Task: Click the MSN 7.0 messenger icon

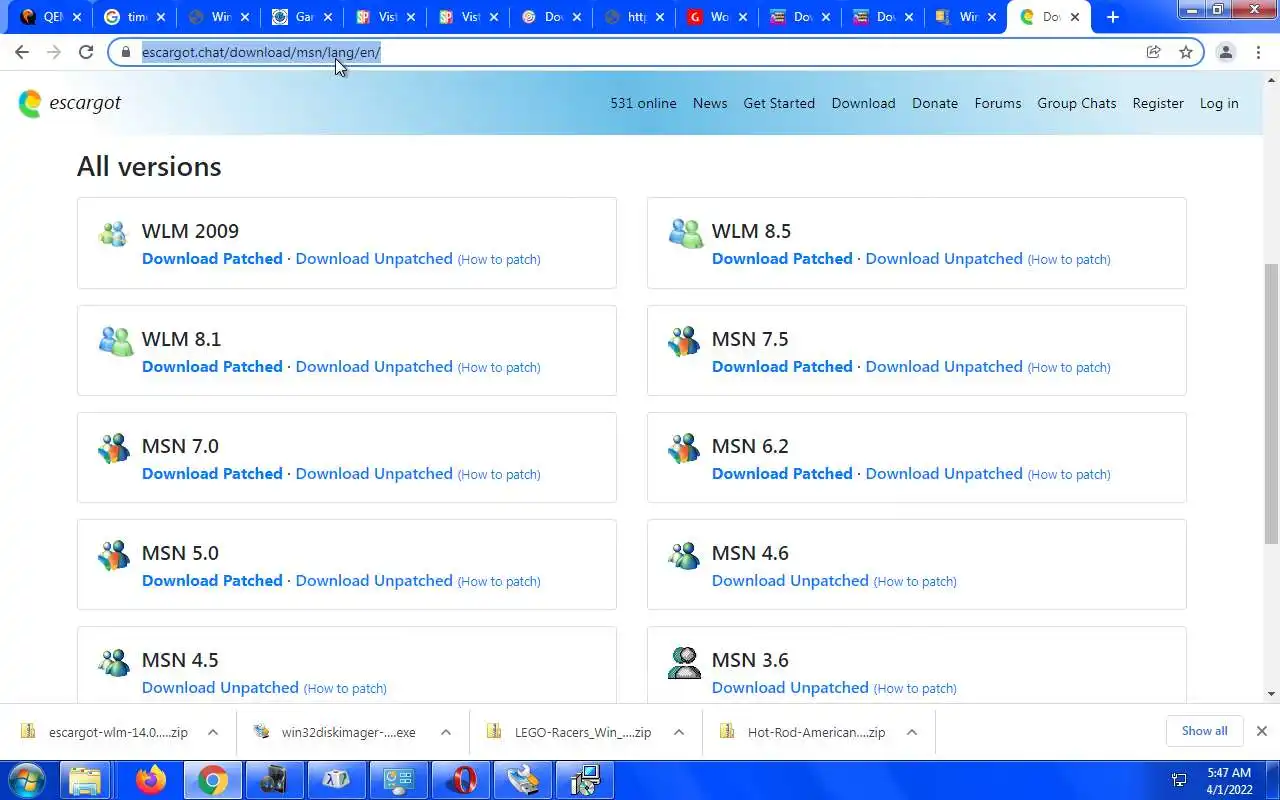Action: (114, 448)
